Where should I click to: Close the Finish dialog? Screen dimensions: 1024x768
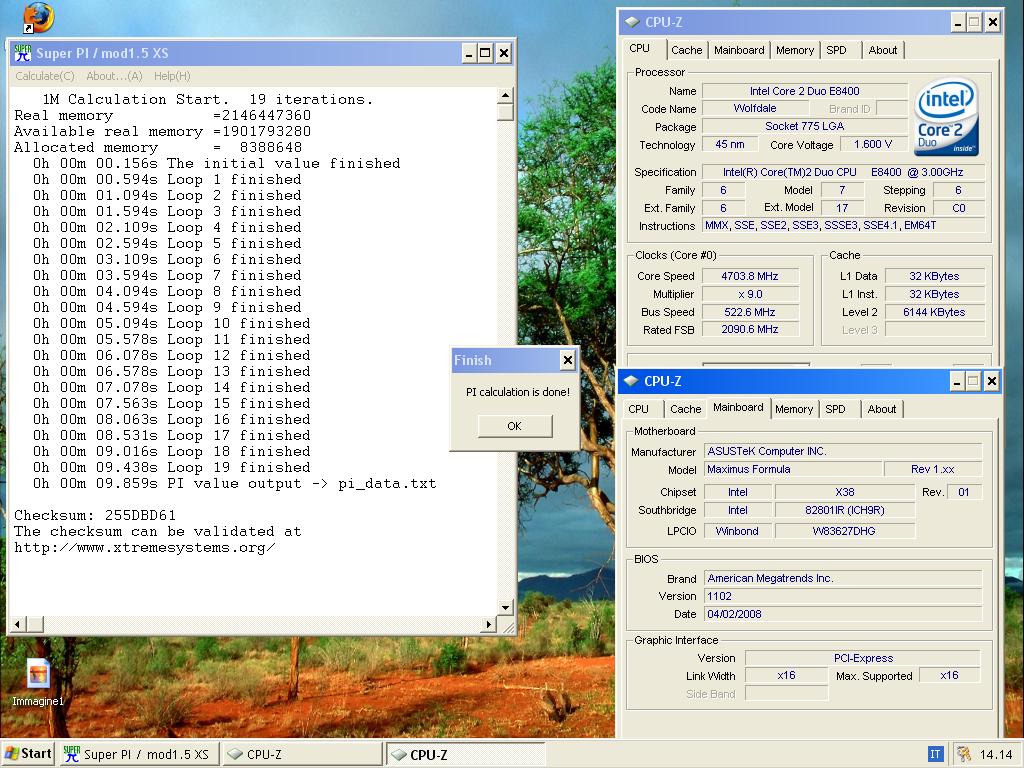point(568,360)
